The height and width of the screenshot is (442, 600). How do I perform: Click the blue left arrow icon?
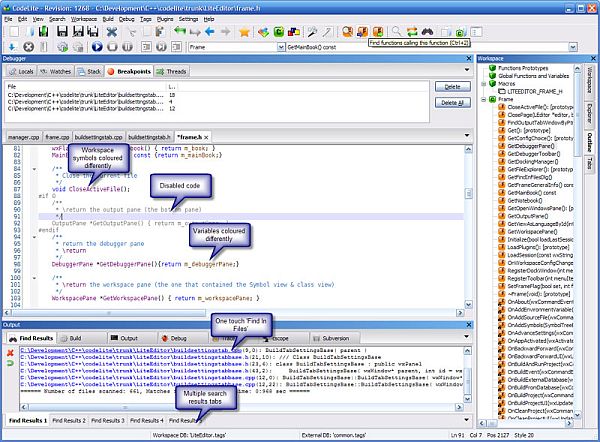209,32
